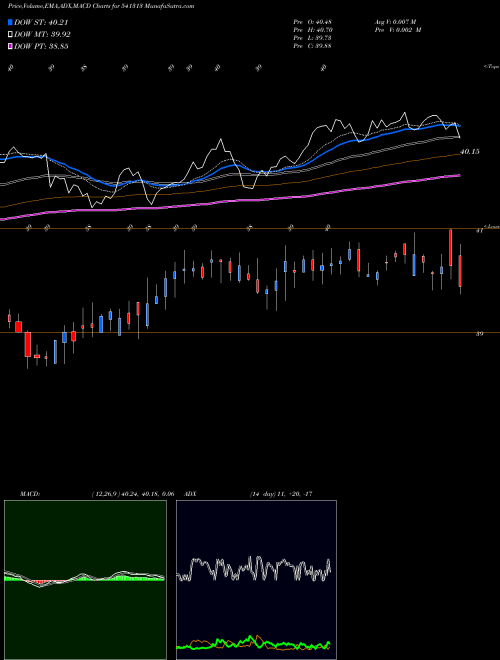Click the magenta DOW PT legend swatch
500x660 pixels.
10,46
